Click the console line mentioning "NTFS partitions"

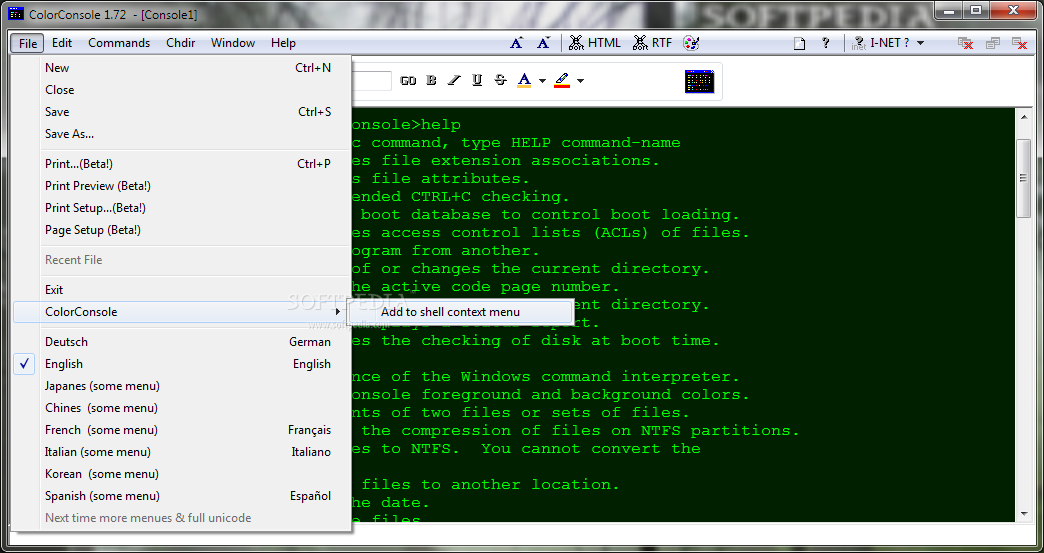[x=575, y=431]
